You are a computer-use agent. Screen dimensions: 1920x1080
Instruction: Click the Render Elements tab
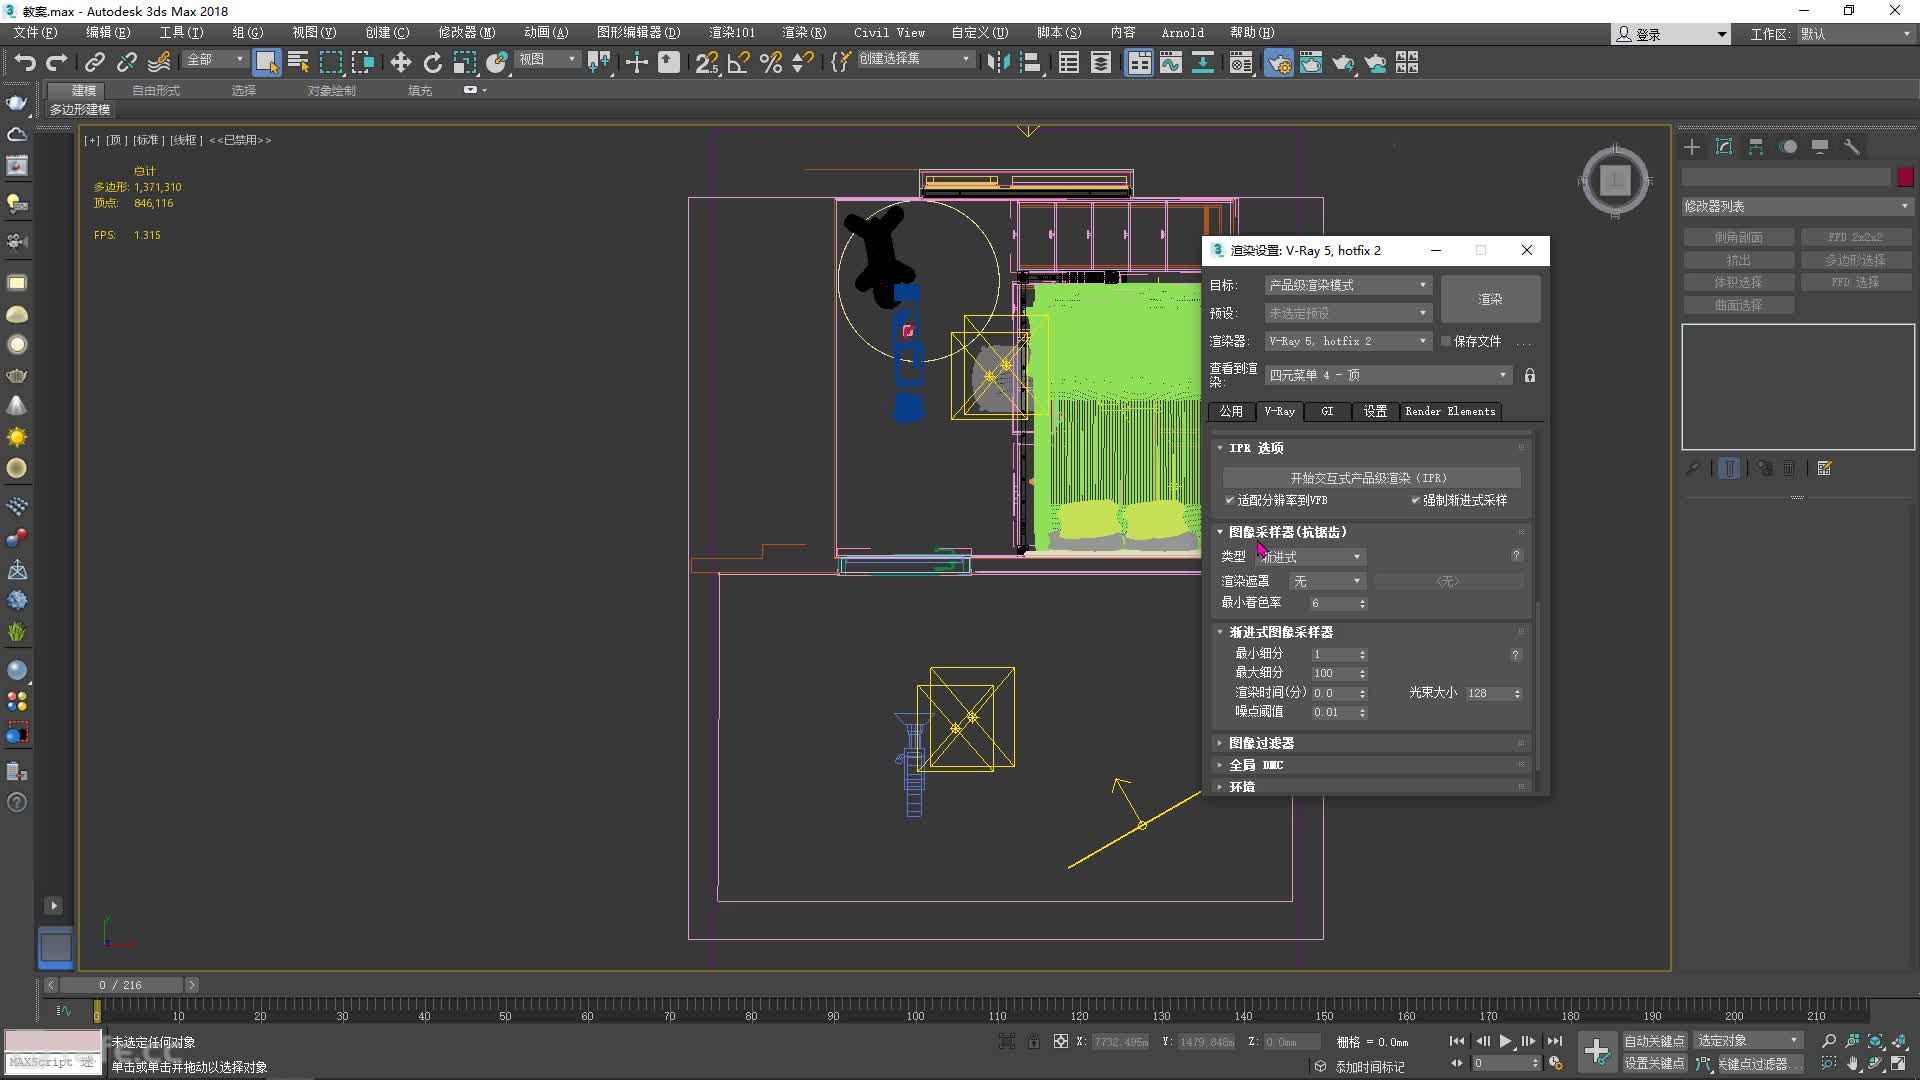tap(1449, 410)
